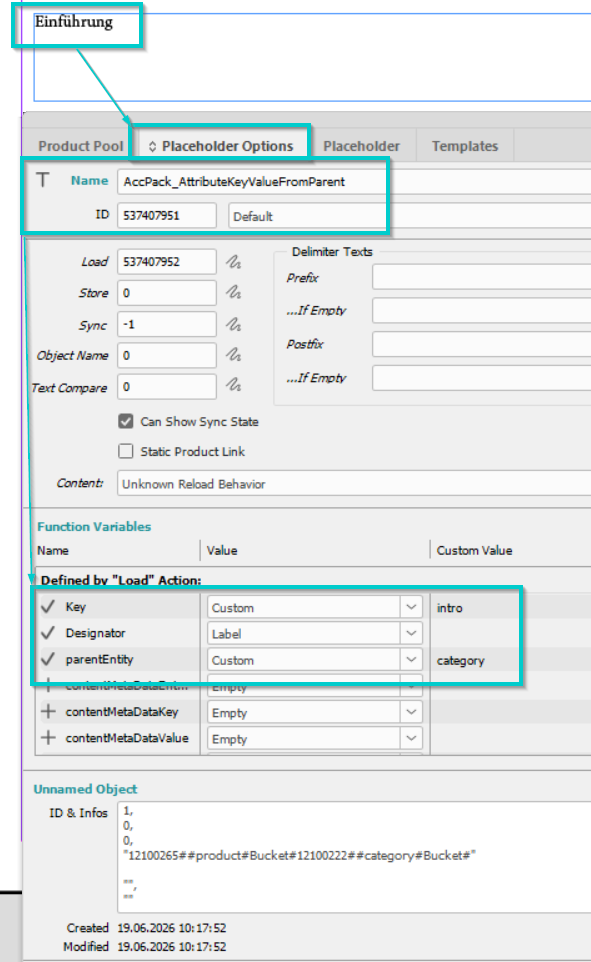The height and width of the screenshot is (962, 591).
Task: Click the plus icon next to contentMetaDataValue
Action: click(x=48, y=737)
